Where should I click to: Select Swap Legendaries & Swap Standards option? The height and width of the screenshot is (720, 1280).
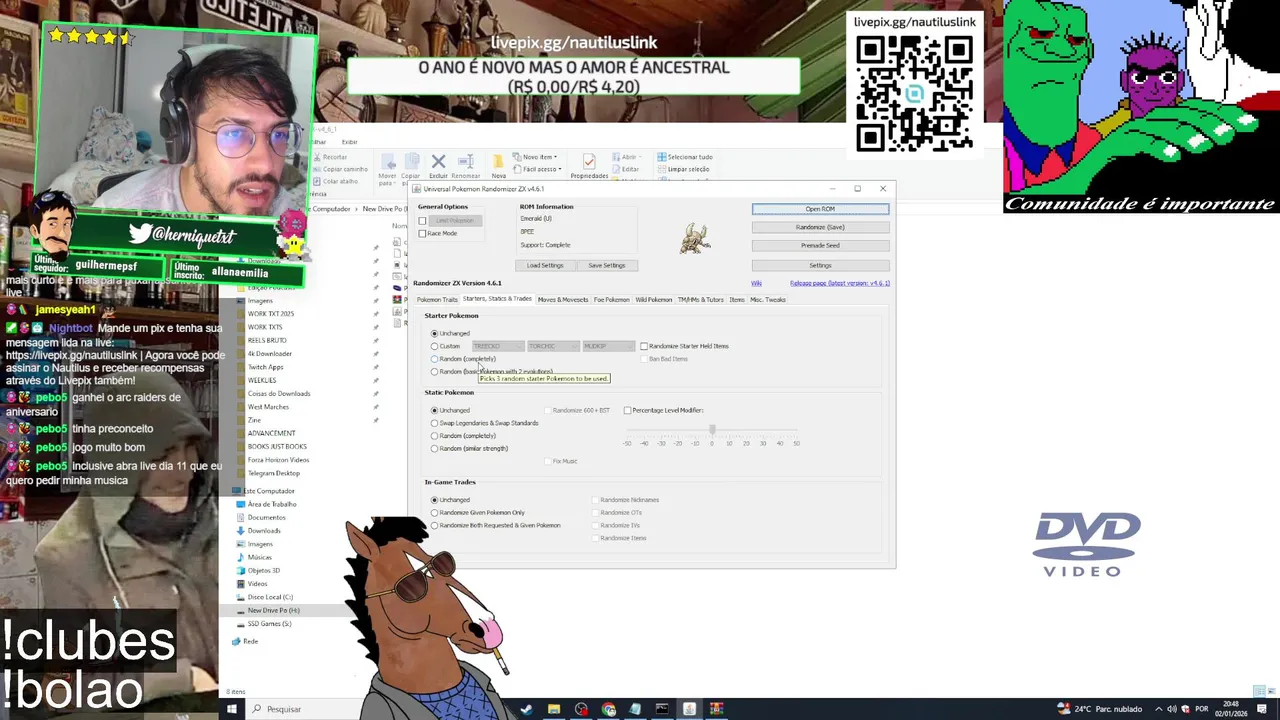pos(435,423)
